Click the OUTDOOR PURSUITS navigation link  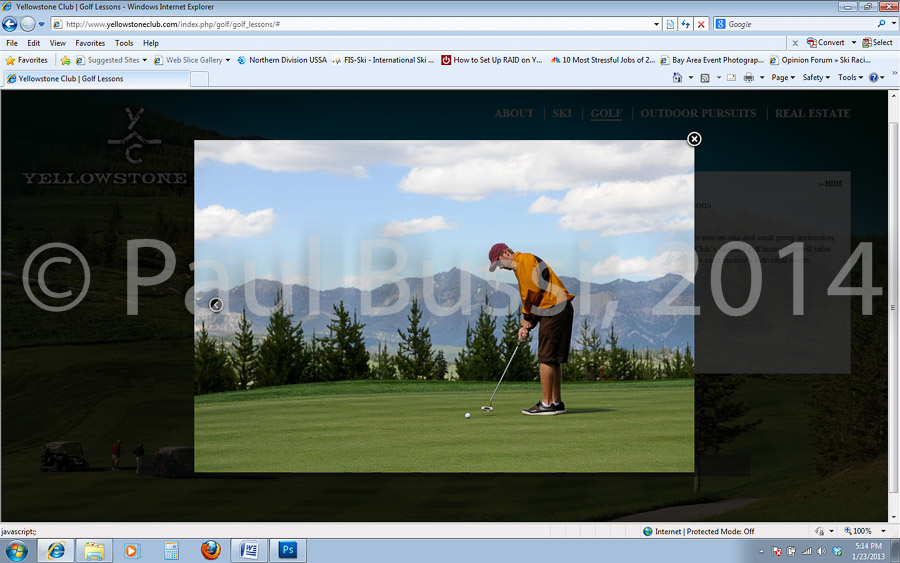(x=698, y=114)
